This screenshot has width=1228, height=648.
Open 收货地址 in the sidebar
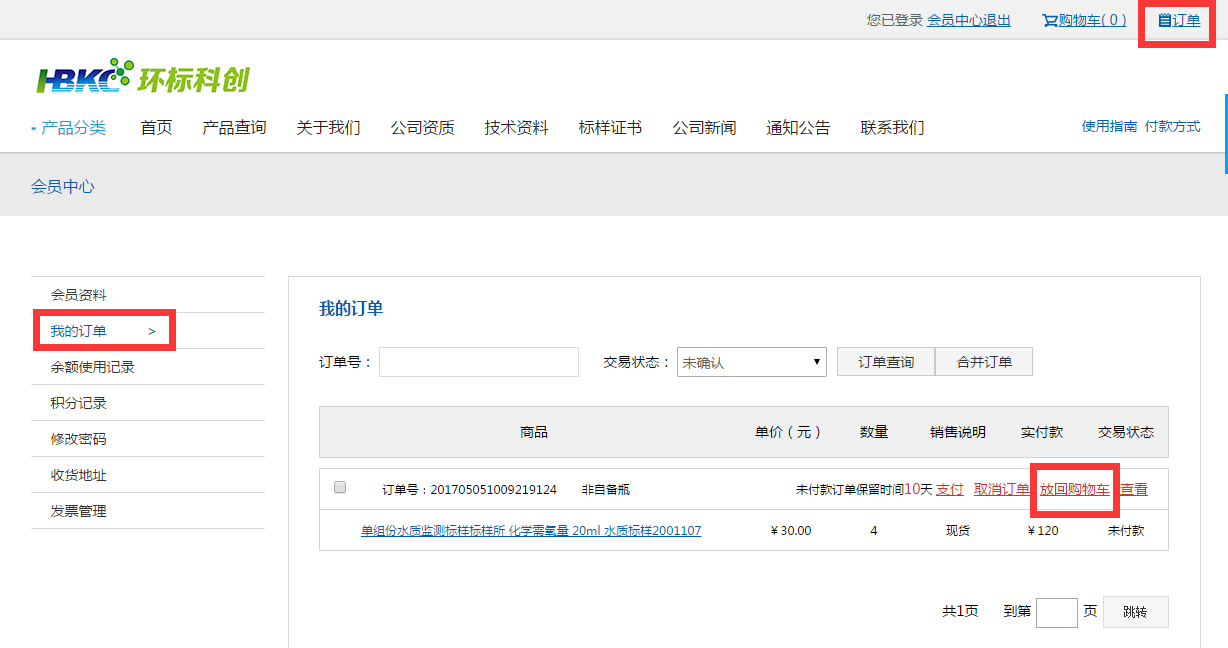click(x=79, y=475)
